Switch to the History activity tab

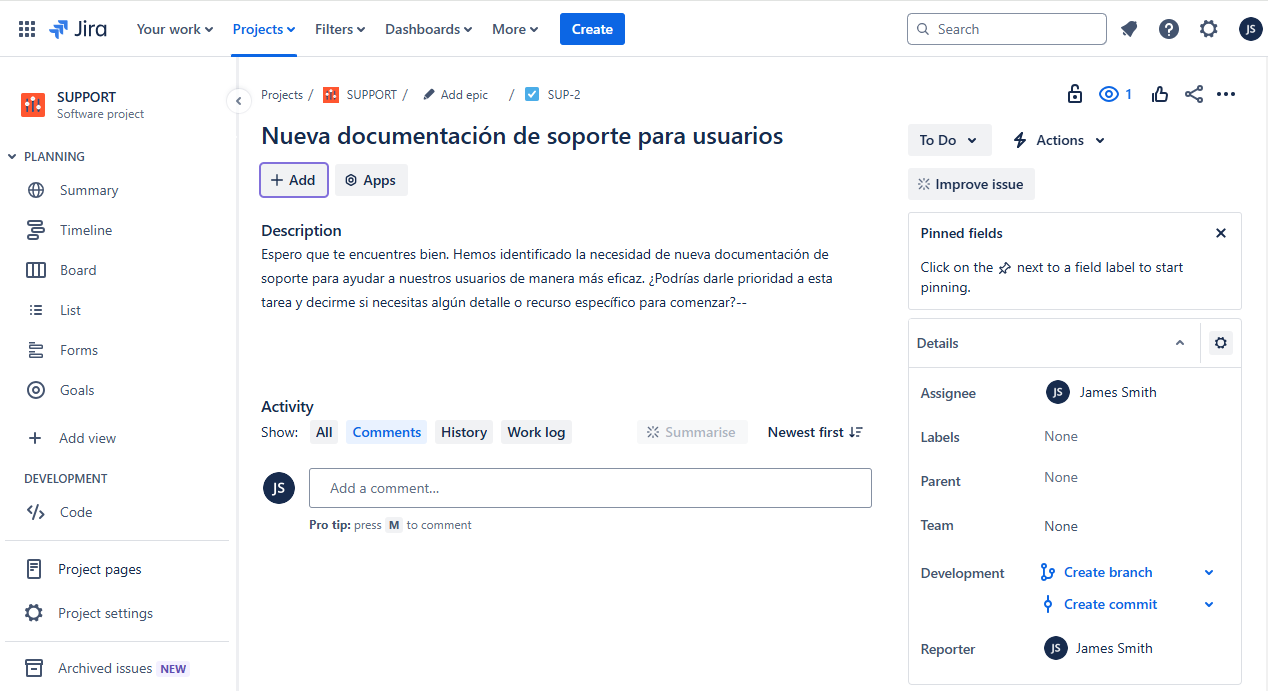coord(464,432)
